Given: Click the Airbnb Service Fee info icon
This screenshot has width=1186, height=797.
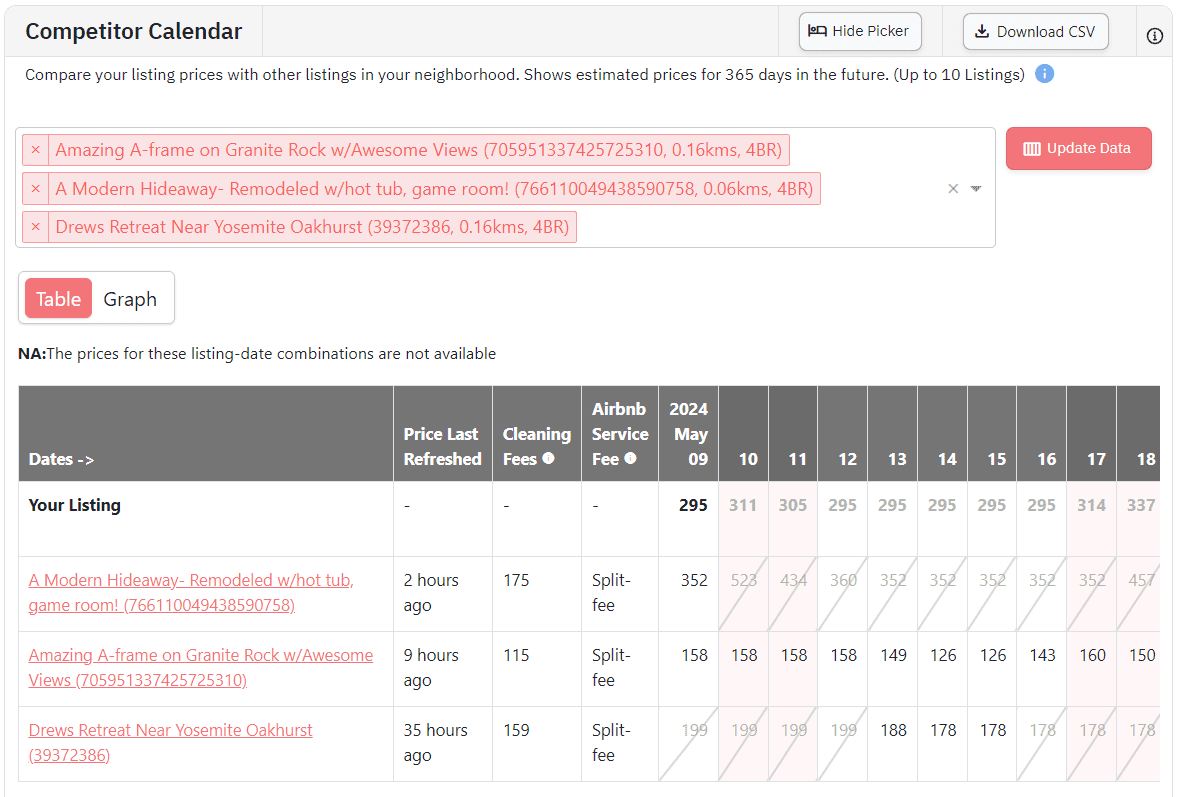Looking at the screenshot, I should [x=630, y=459].
